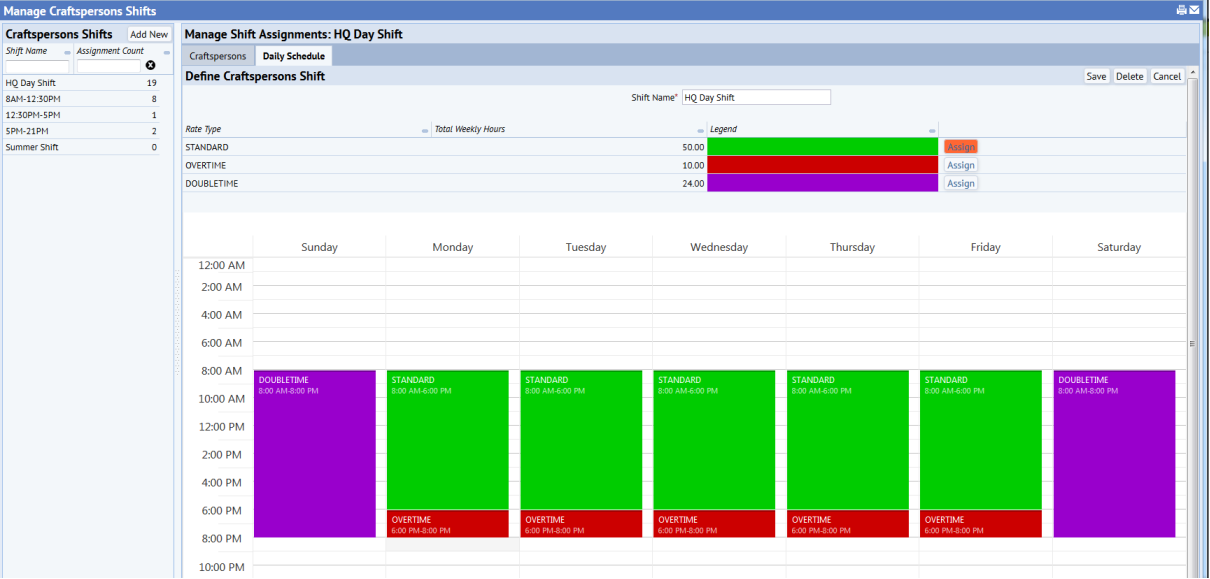This screenshot has height=579, width=1210.
Task: Select the Daily Schedule tab
Action: [x=293, y=56]
